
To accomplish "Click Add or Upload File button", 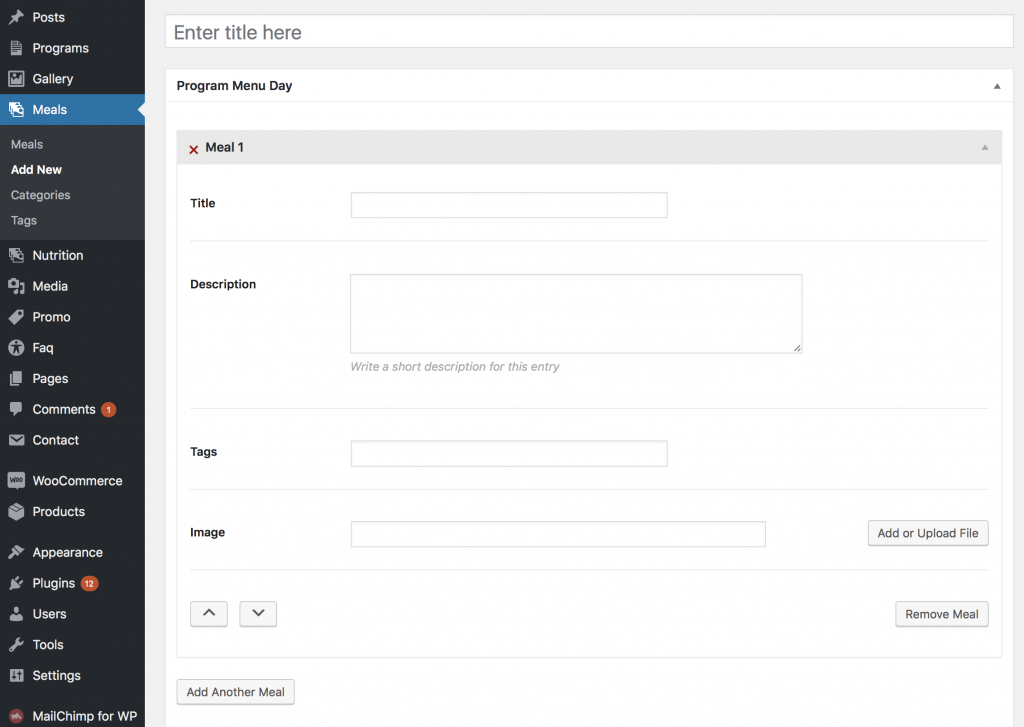I will (x=927, y=533).
